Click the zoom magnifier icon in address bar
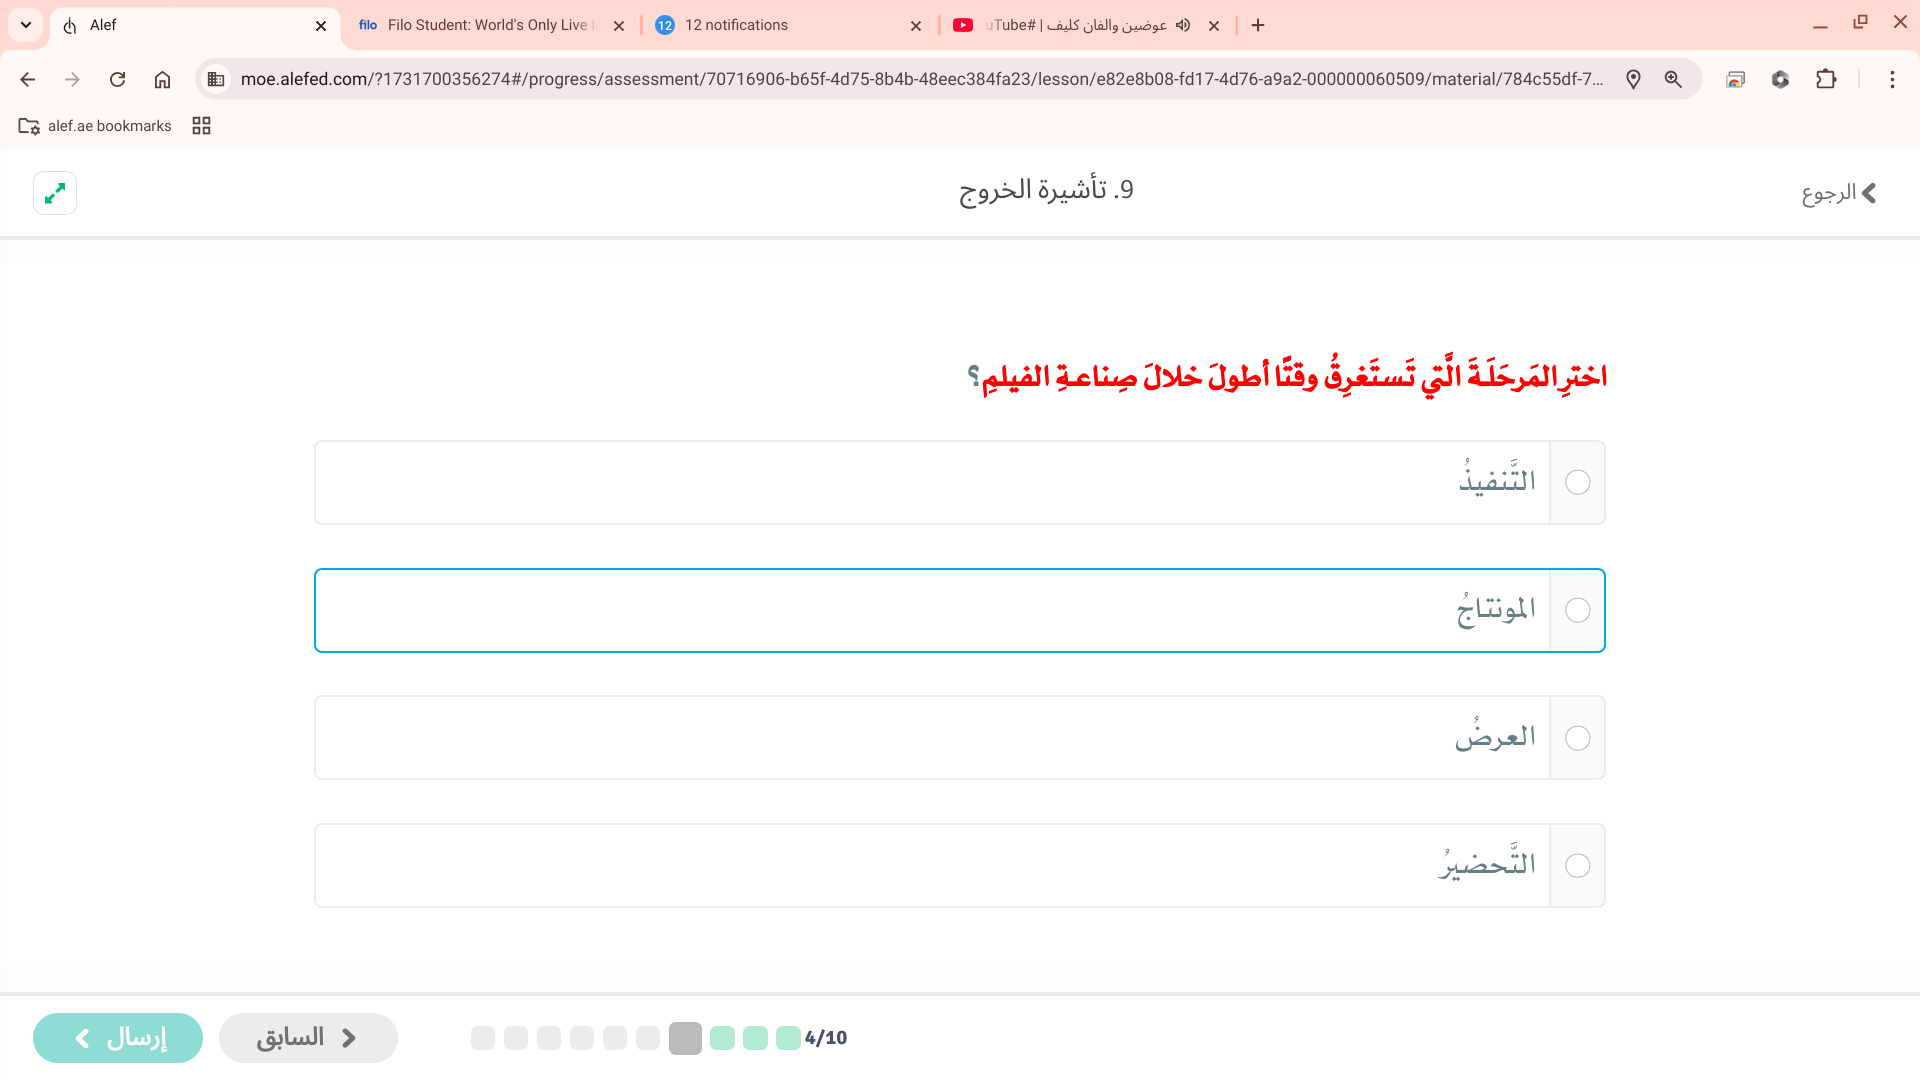Image resolution: width=1920 pixels, height=1080 pixels. (1673, 80)
